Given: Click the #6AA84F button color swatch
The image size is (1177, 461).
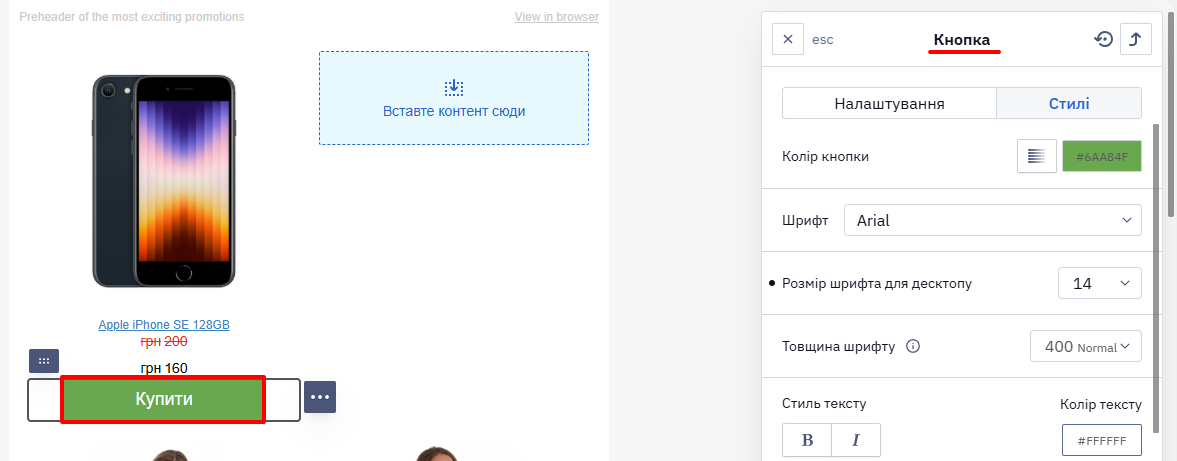Looking at the screenshot, I should 1102,156.
